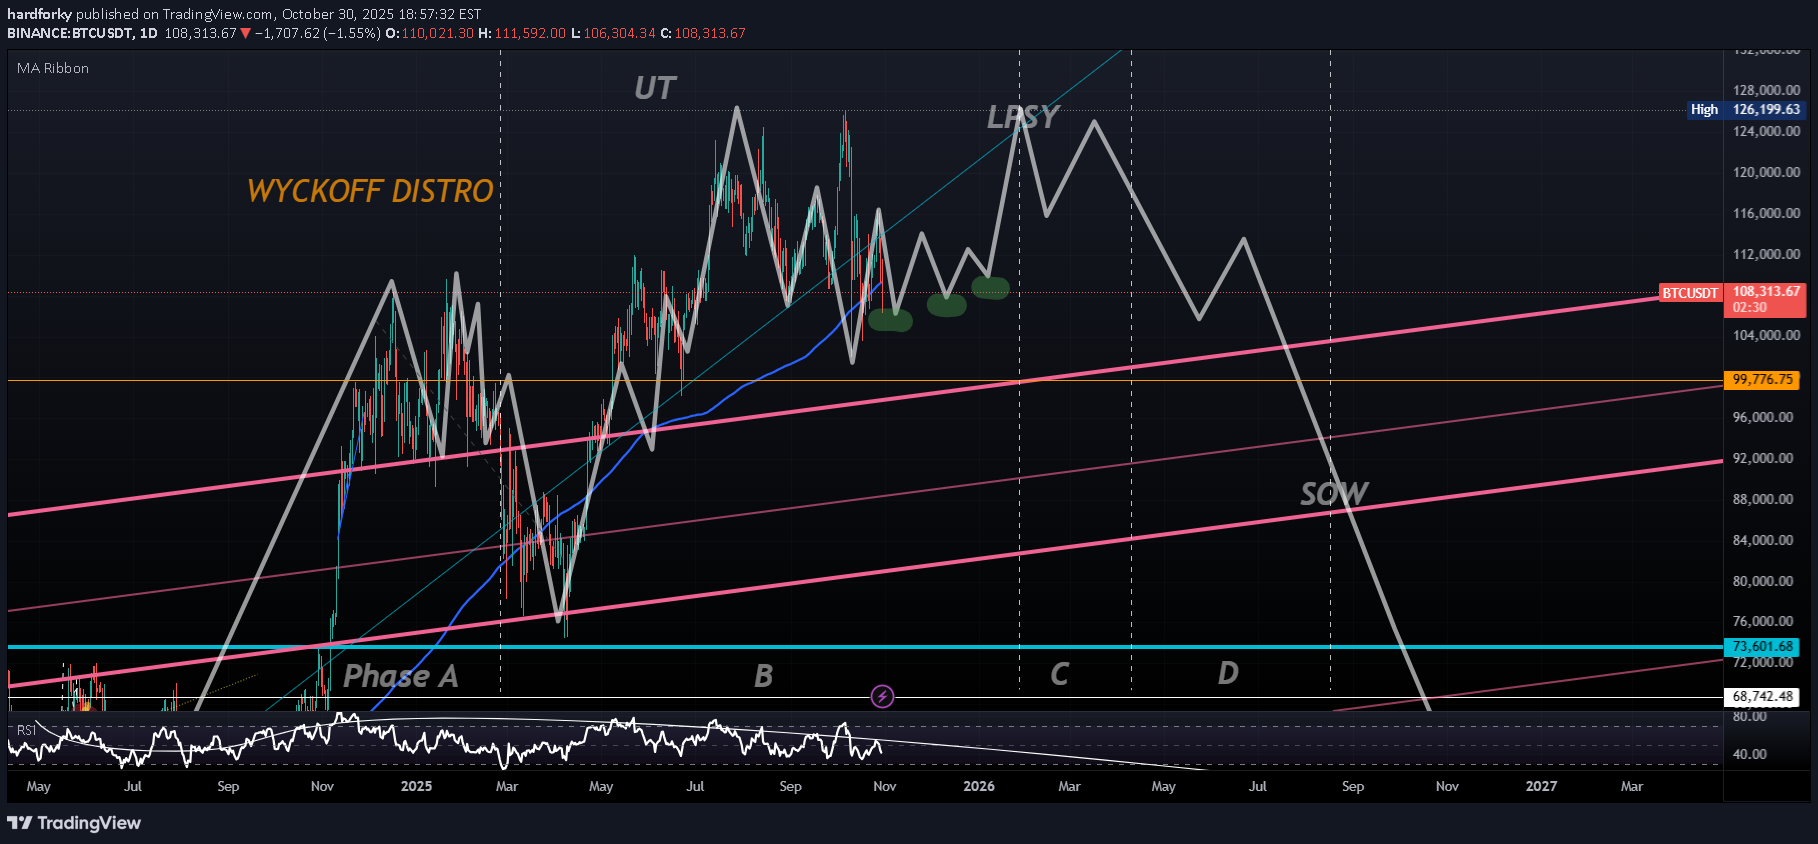The image size is (1818, 844).
Task: Select the WYCKOFF DISTRO text annotation
Action: point(370,191)
